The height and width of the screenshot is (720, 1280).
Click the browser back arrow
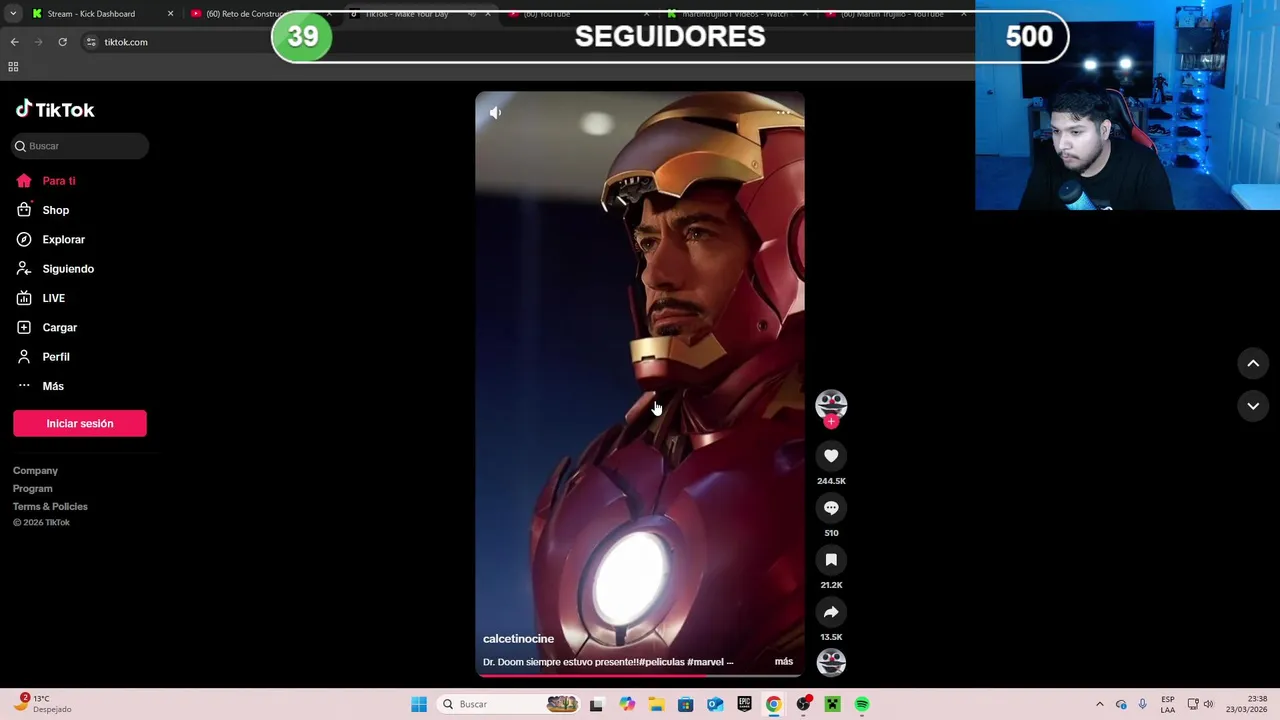pyautogui.click(x=14, y=42)
